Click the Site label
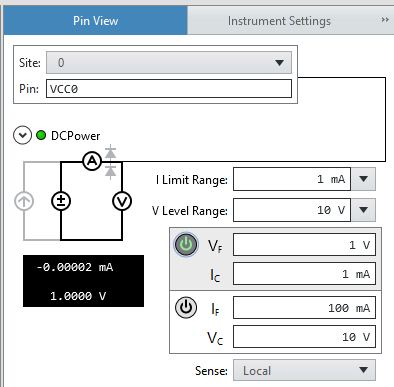The width and height of the screenshot is (394, 387). tap(30, 63)
